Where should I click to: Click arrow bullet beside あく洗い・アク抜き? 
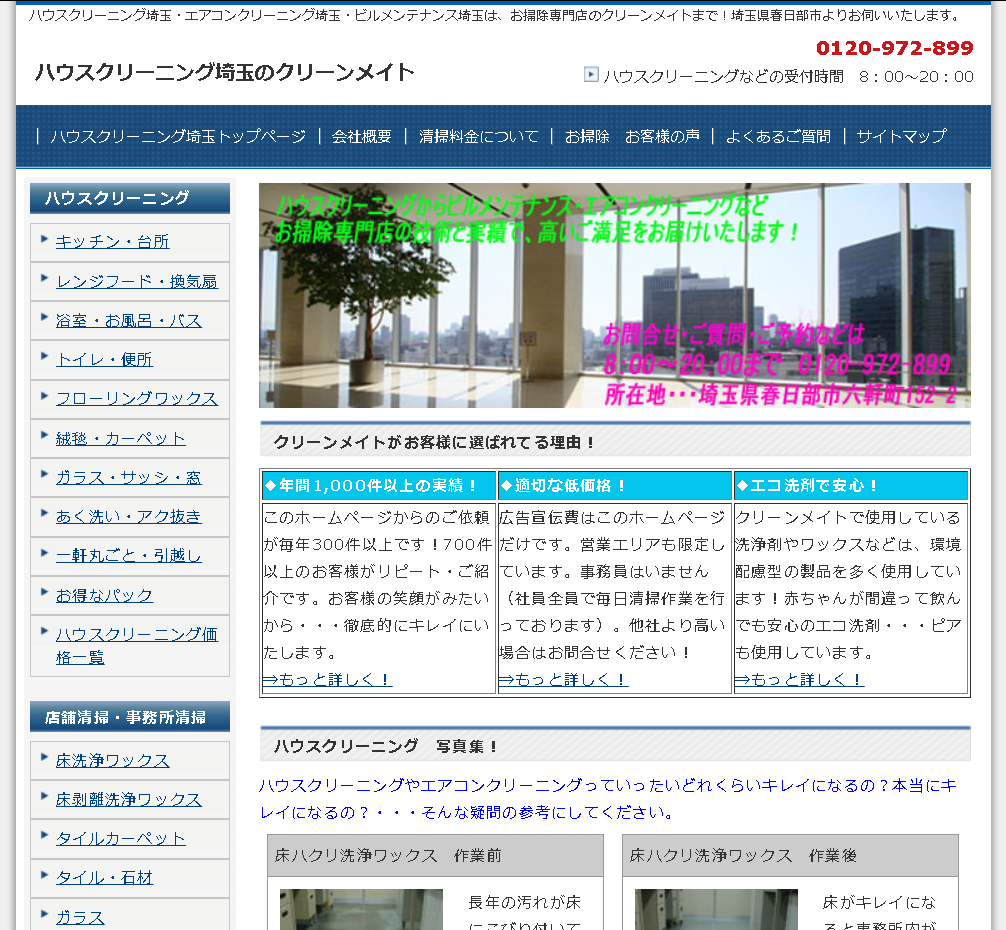click(x=44, y=514)
